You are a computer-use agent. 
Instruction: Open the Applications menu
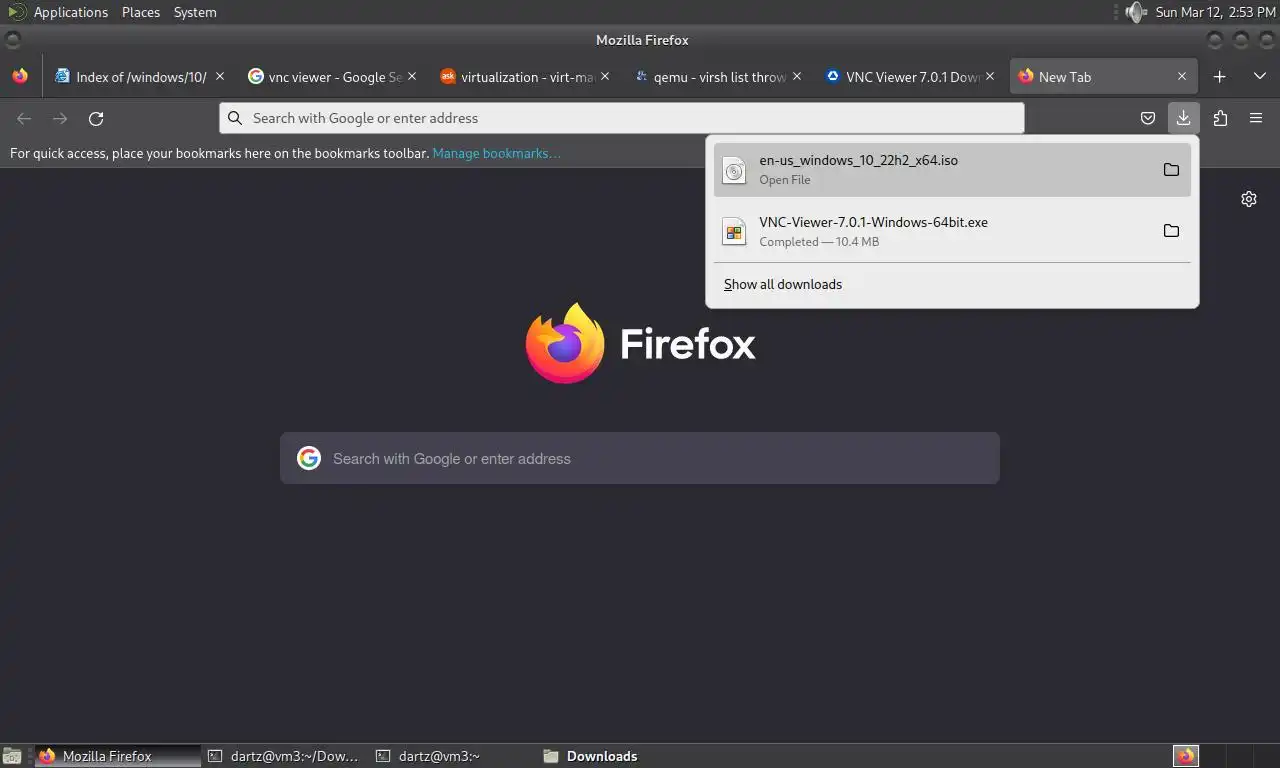coord(70,12)
